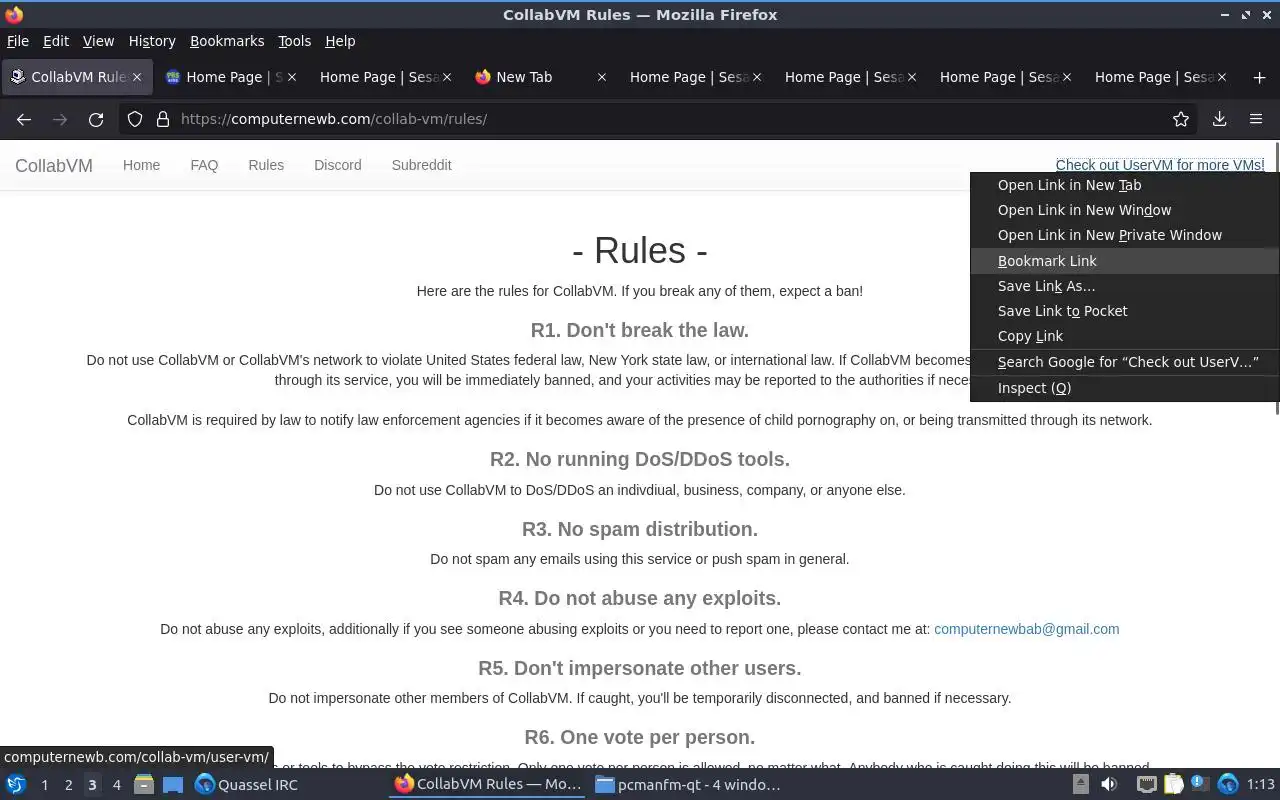Open the View menu
The width and height of the screenshot is (1280, 800).
pos(98,41)
